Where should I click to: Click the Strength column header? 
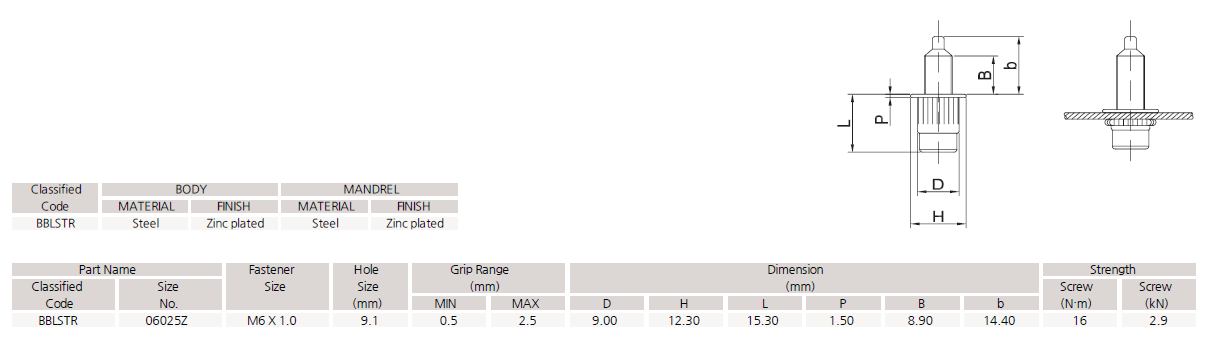tap(1119, 270)
